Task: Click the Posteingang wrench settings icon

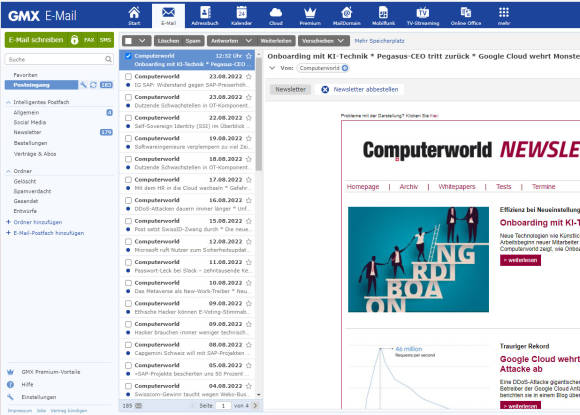Action: coord(84,85)
